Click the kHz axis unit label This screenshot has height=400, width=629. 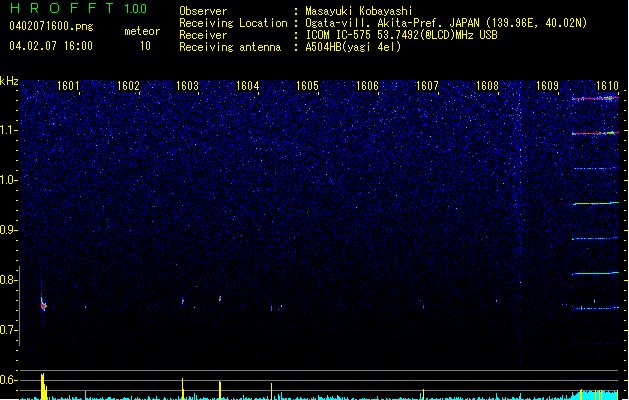point(9,81)
